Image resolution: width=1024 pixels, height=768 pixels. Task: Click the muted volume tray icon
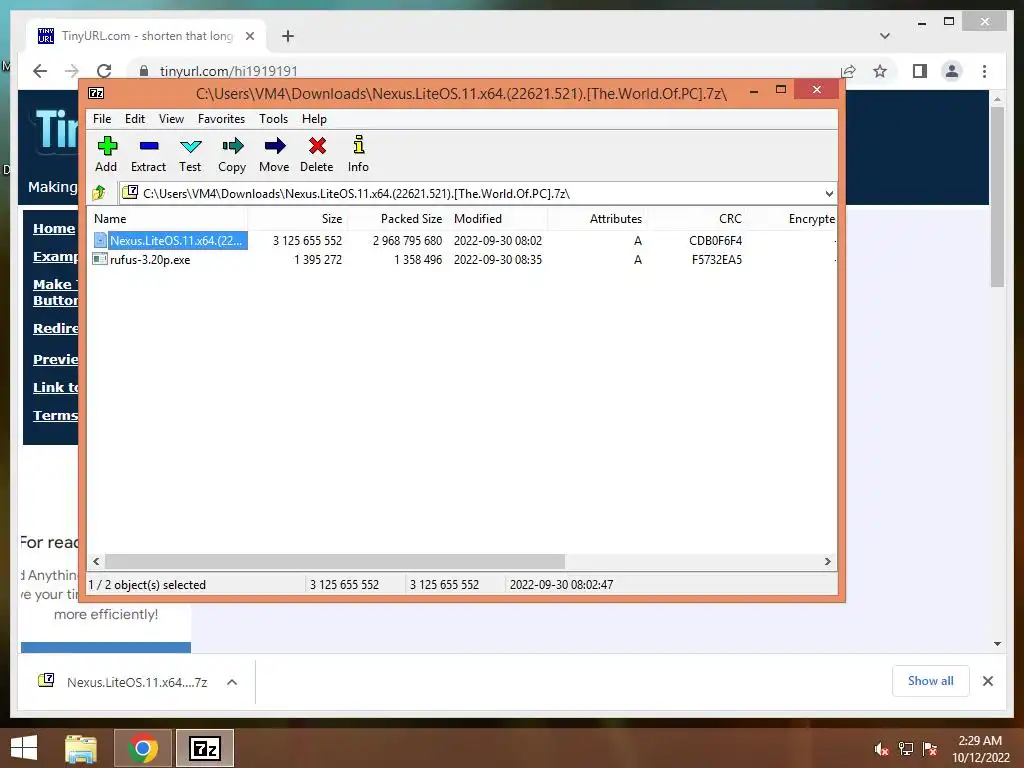pyautogui.click(x=881, y=749)
